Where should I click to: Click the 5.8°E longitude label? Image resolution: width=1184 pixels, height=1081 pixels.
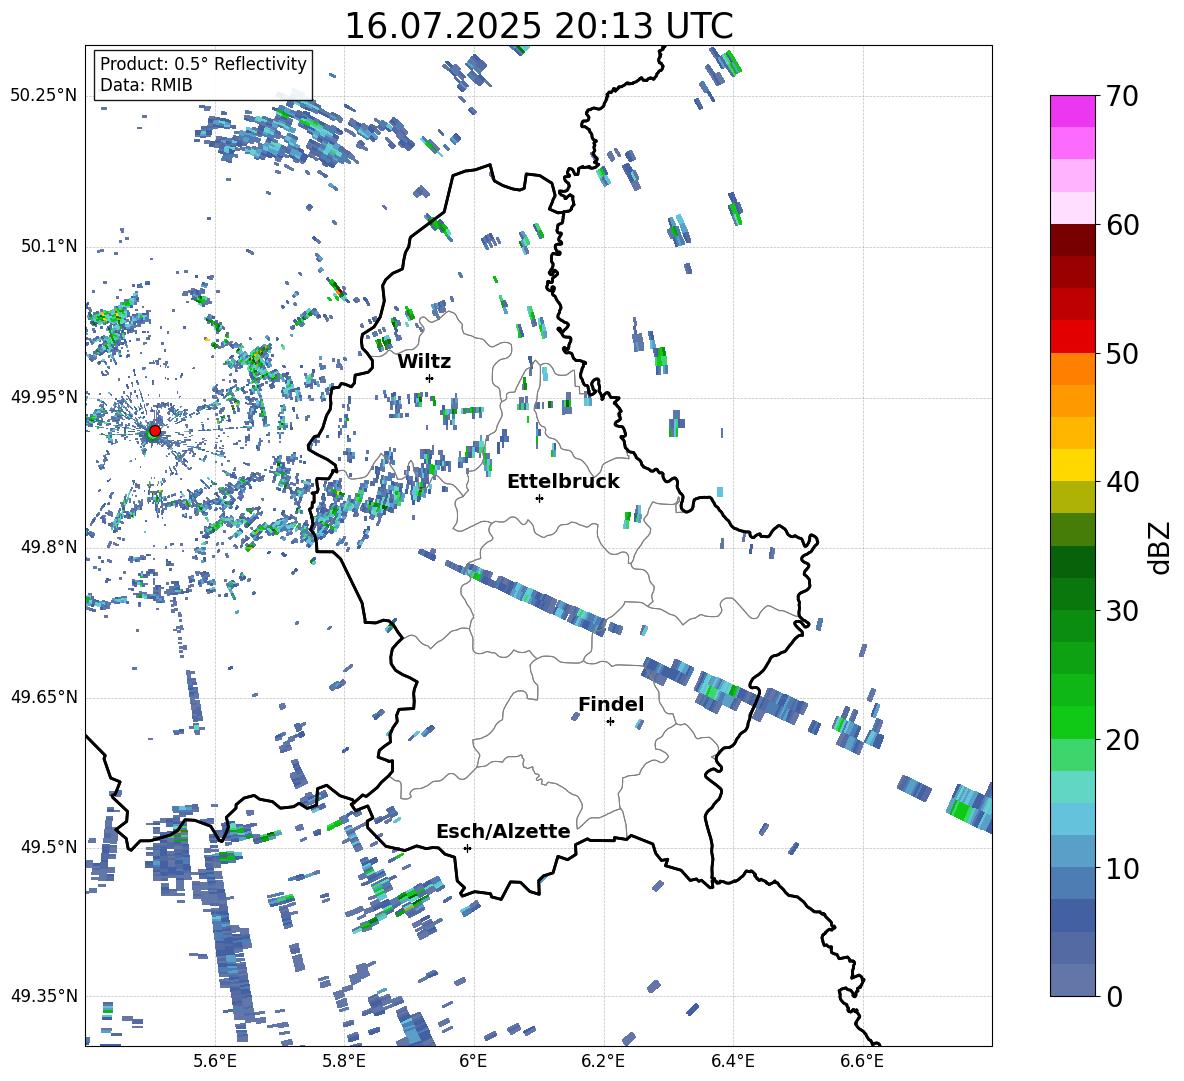point(344,1061)
